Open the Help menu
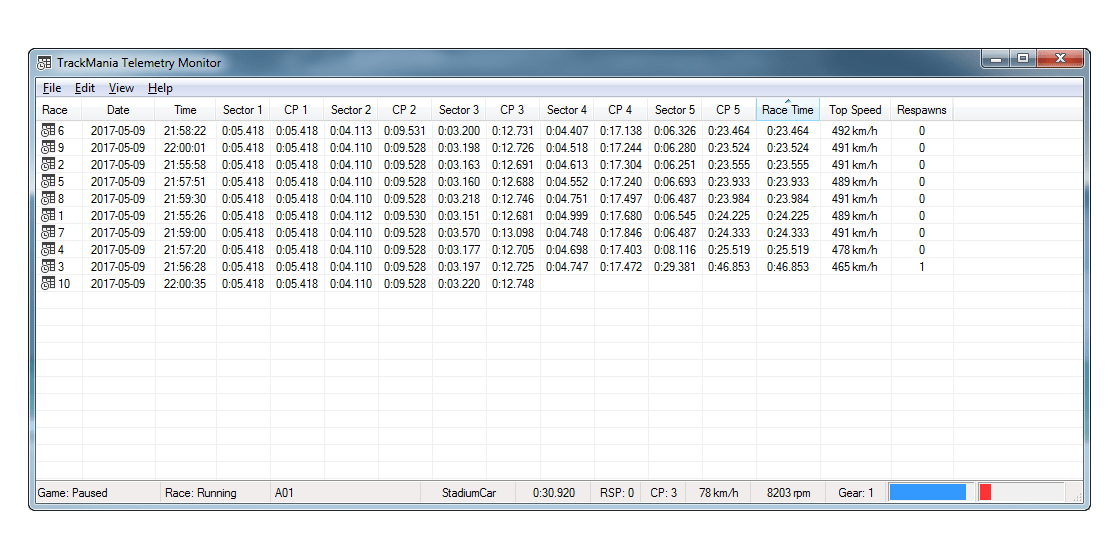1120x560 pixels. pos(160,88)
